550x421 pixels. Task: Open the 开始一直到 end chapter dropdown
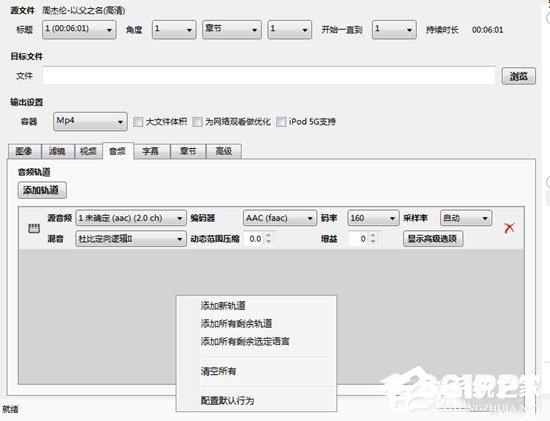394,29
